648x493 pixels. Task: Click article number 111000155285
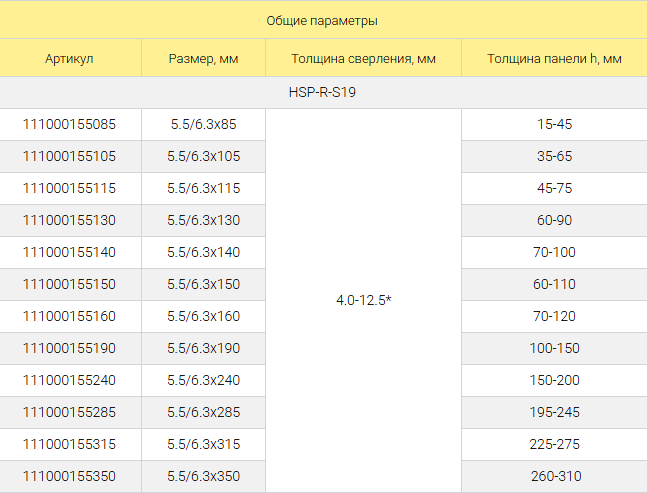[x=69, y=412]
